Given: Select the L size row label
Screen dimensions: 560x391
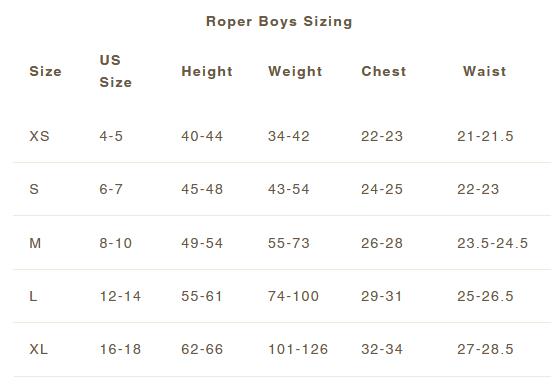Looking at the screenshot, I should pyautogui.click(x=33, y=296).
